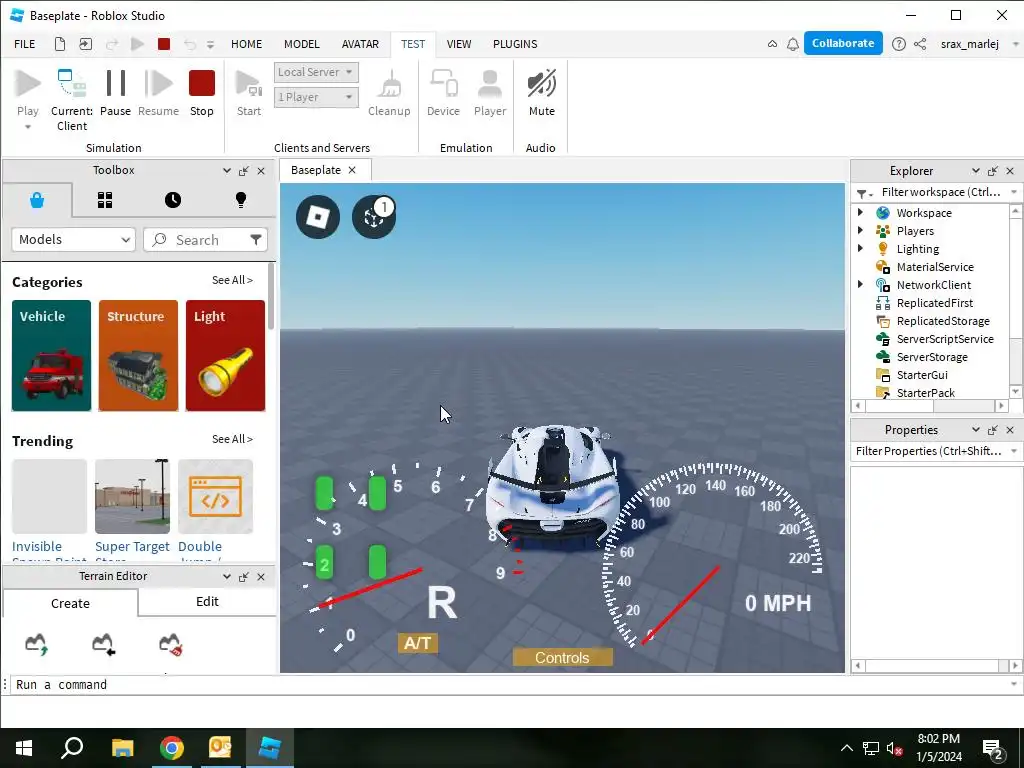Image resolution: width=1024 pixels, height=768 pixels.
Task: Click the red stop square in quick access bar
Action: (164, 44)
